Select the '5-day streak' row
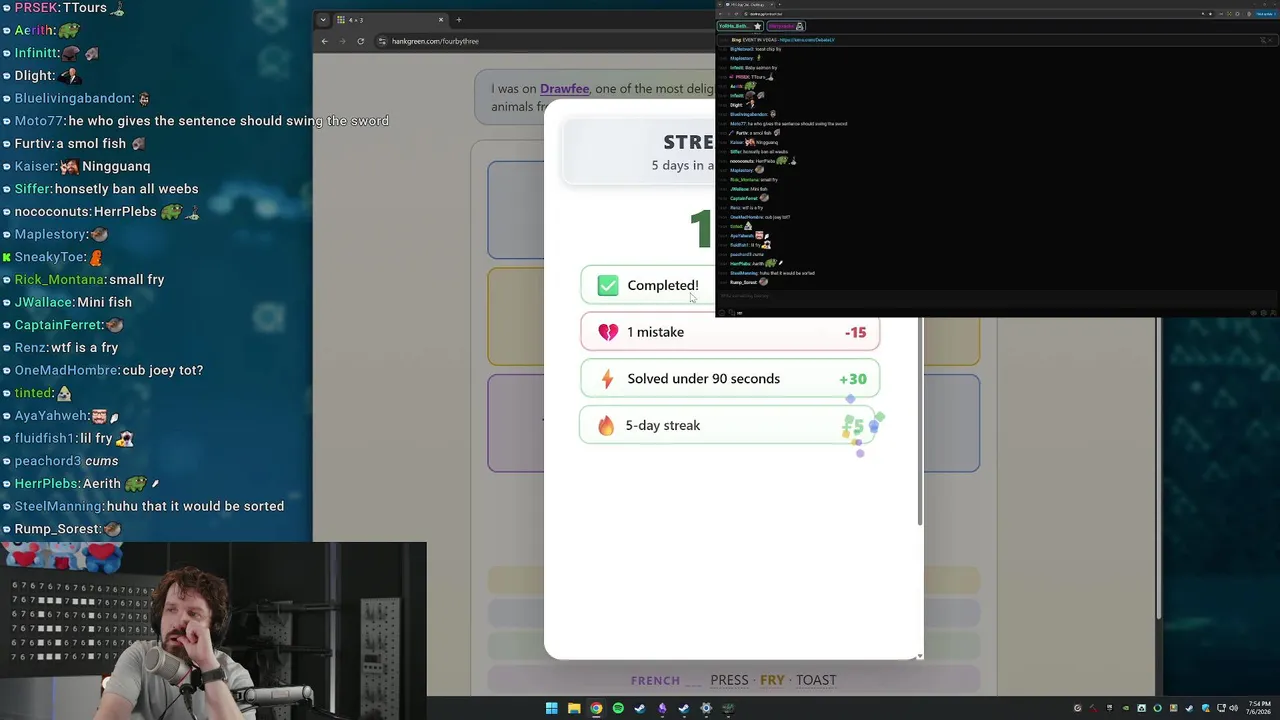Screen dimensions: 1280x720 [730, 425]
